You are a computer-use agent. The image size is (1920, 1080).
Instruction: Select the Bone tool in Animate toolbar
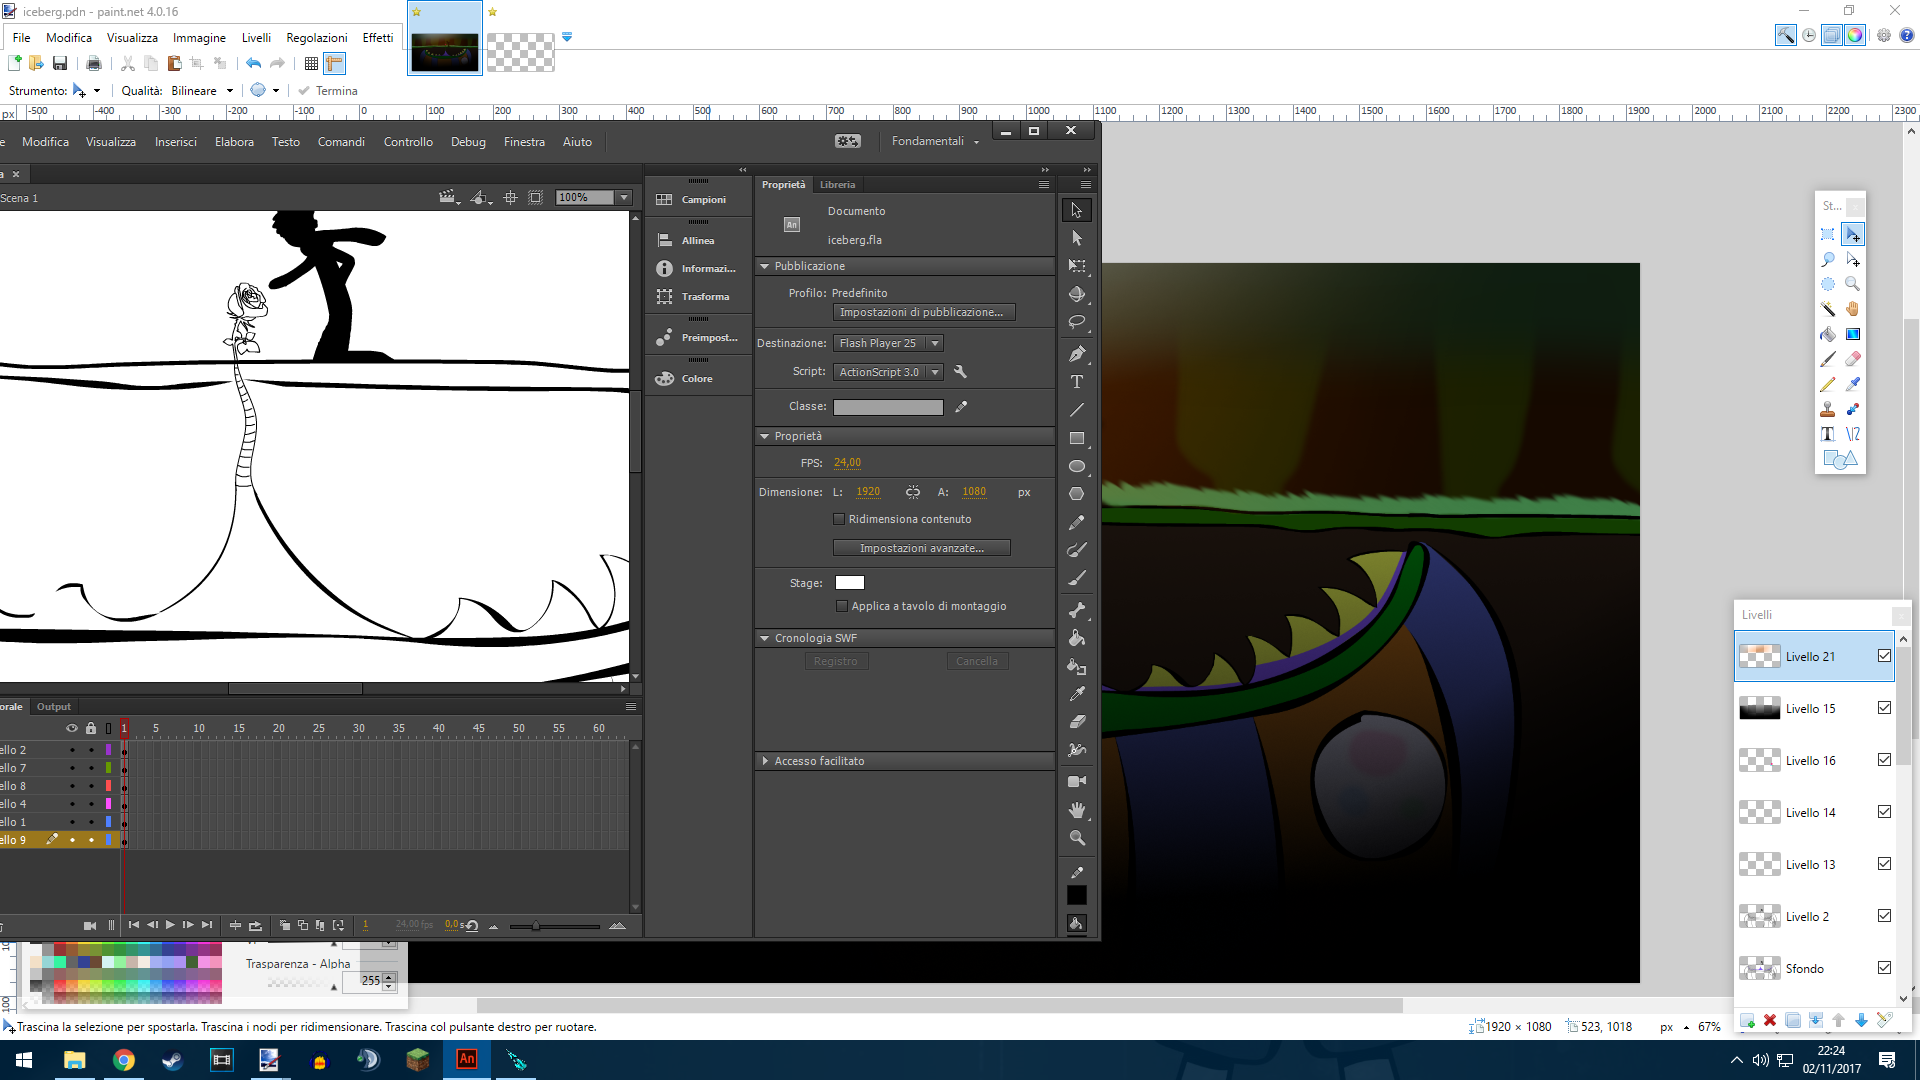[1077, 610]
